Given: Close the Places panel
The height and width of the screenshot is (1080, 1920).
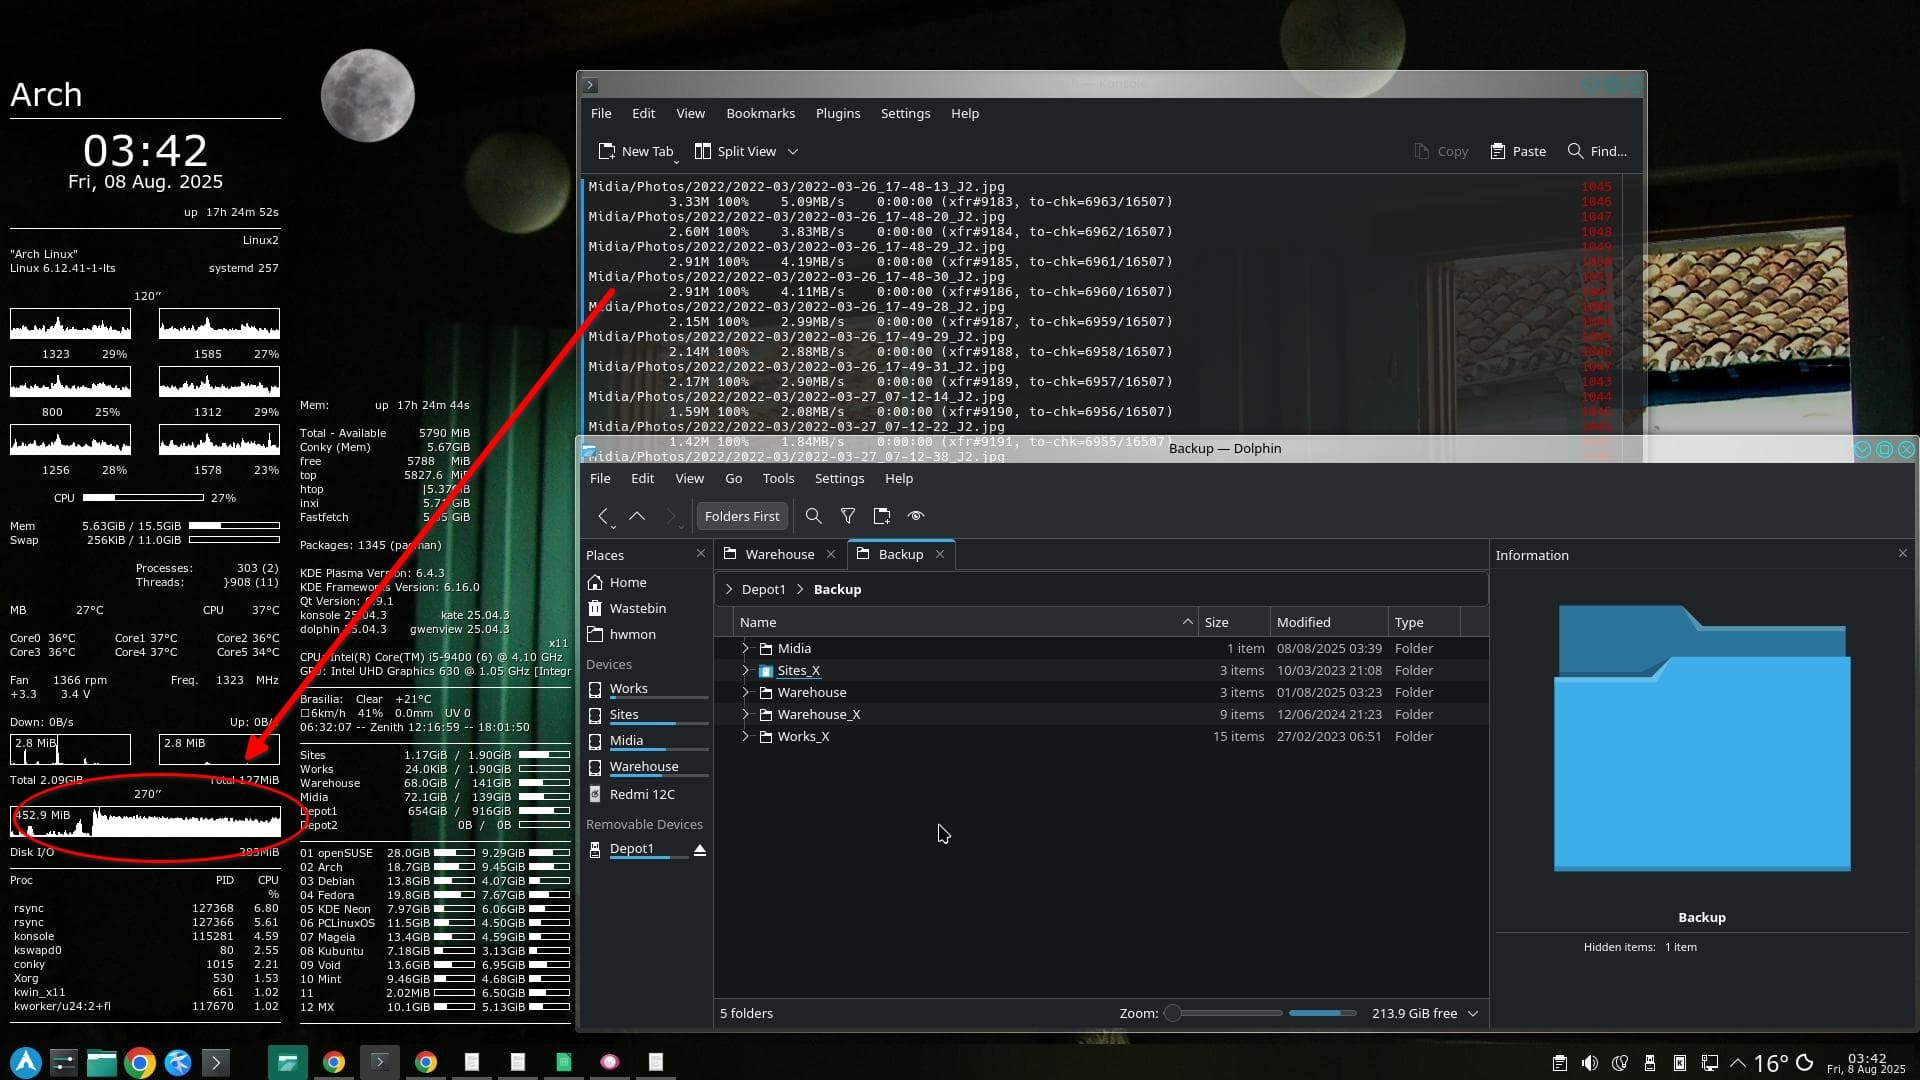Looking at the screenshot, I should (x=700, y=554).
